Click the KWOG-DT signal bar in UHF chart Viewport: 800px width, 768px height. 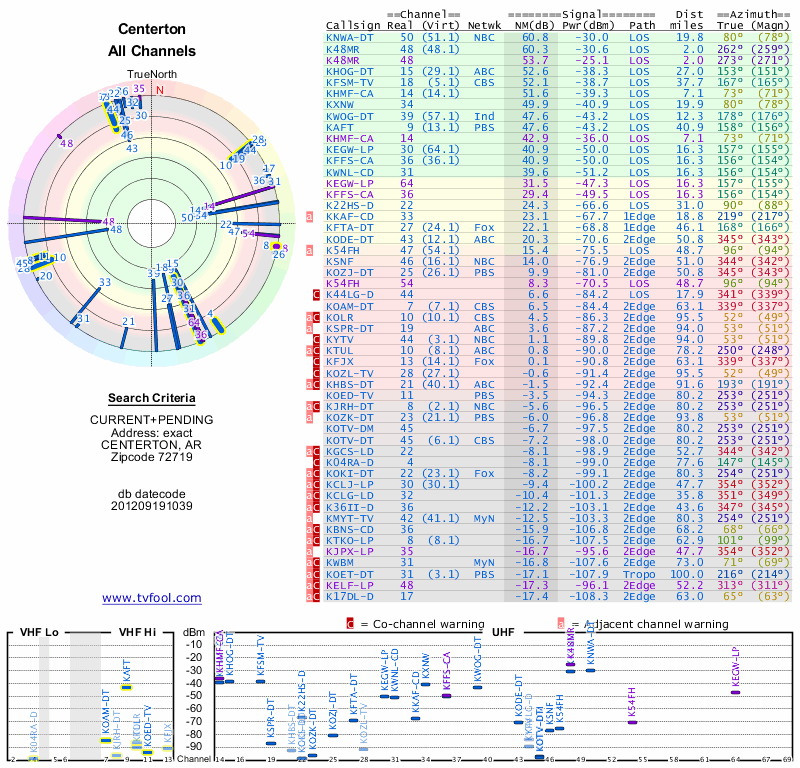click(x=478, y=687)
